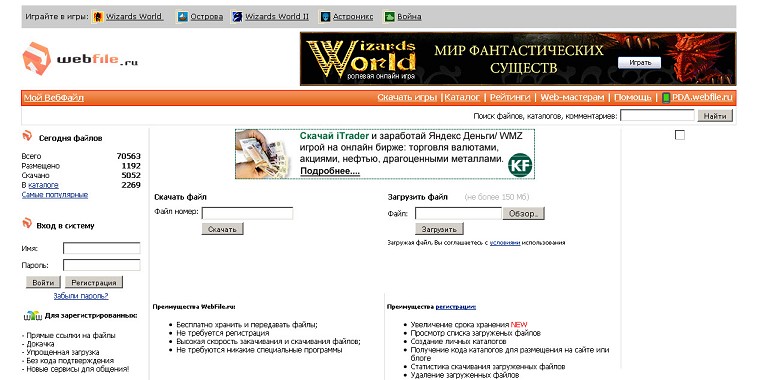This screenshot has height=380, width=758.
Task: Click the Найти search button
Action: [x=715, y=116]
